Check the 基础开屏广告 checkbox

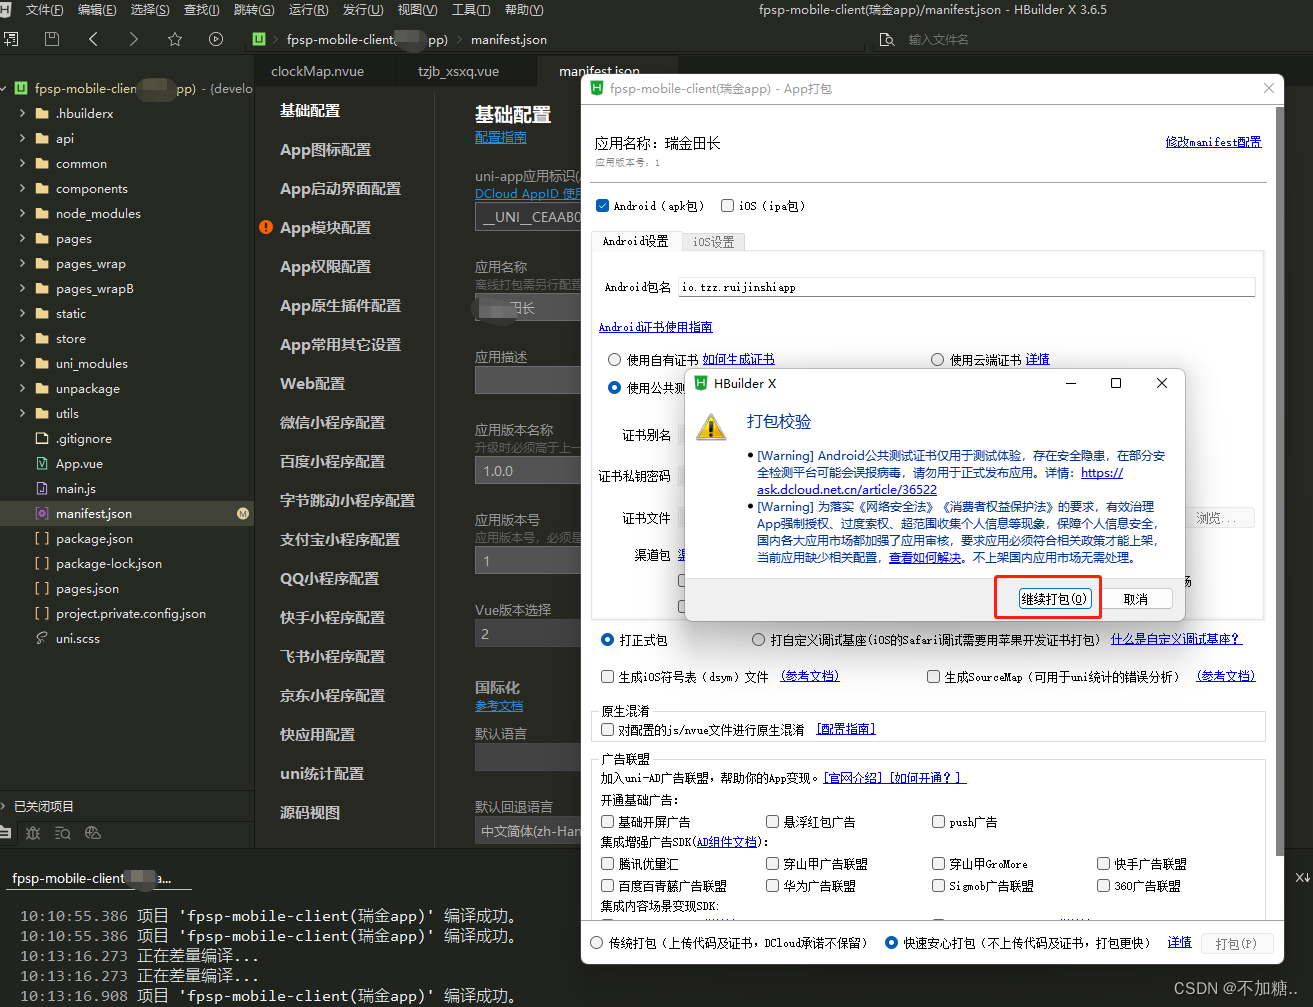(x=607, y=822)
